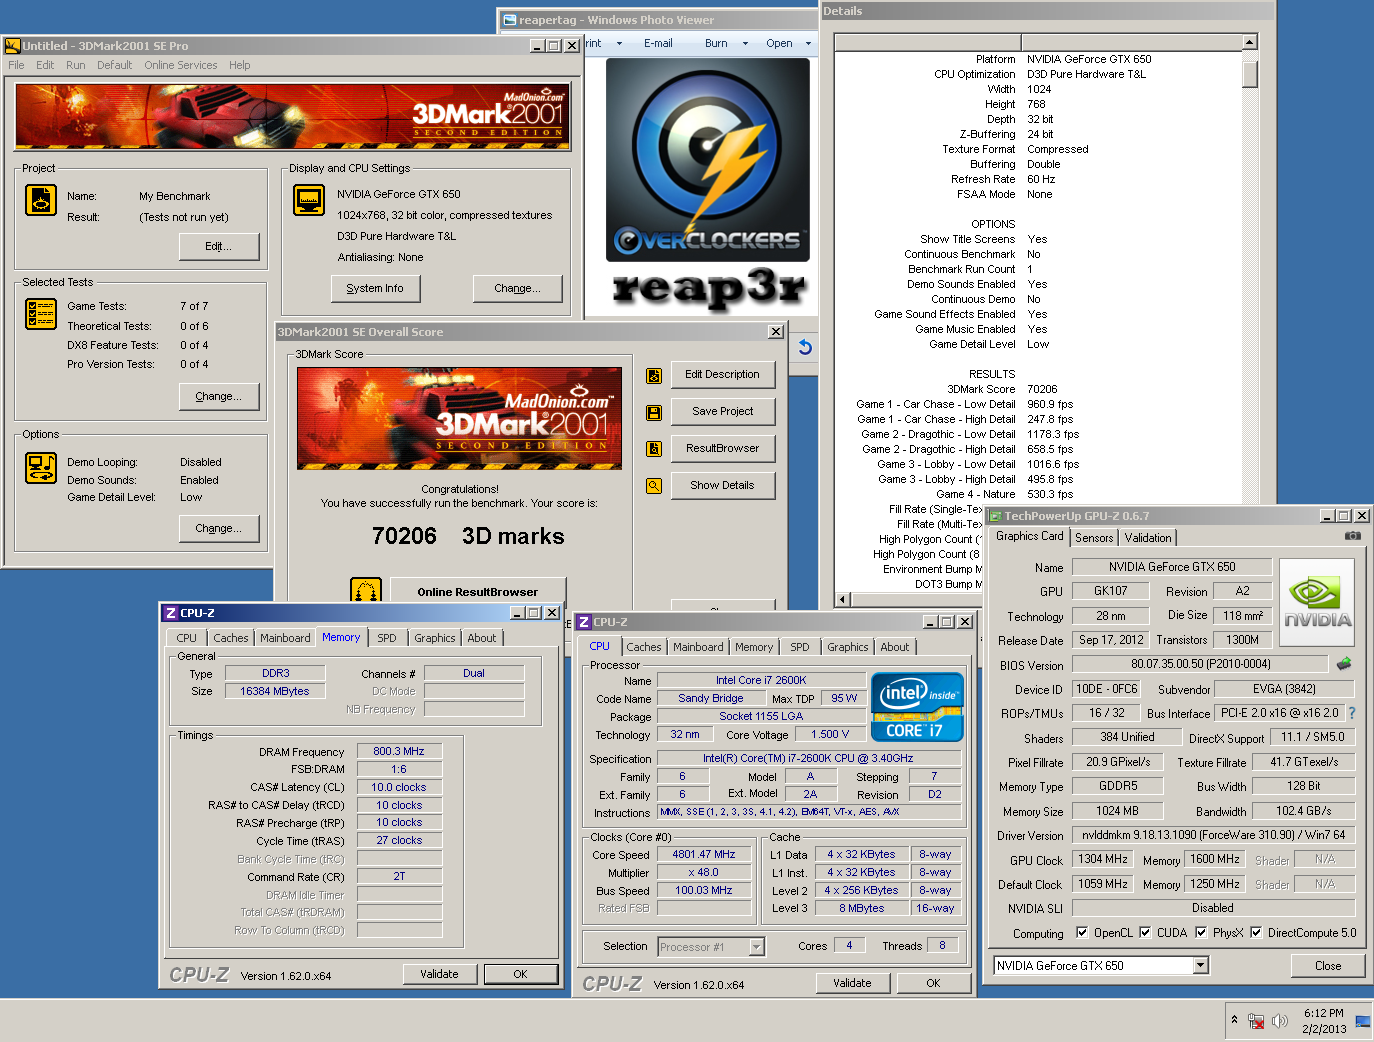This screenshot has width=1374, height=1042.
Task: Click the Details horizontal scroll left arrow
Action: click(842, 600)
